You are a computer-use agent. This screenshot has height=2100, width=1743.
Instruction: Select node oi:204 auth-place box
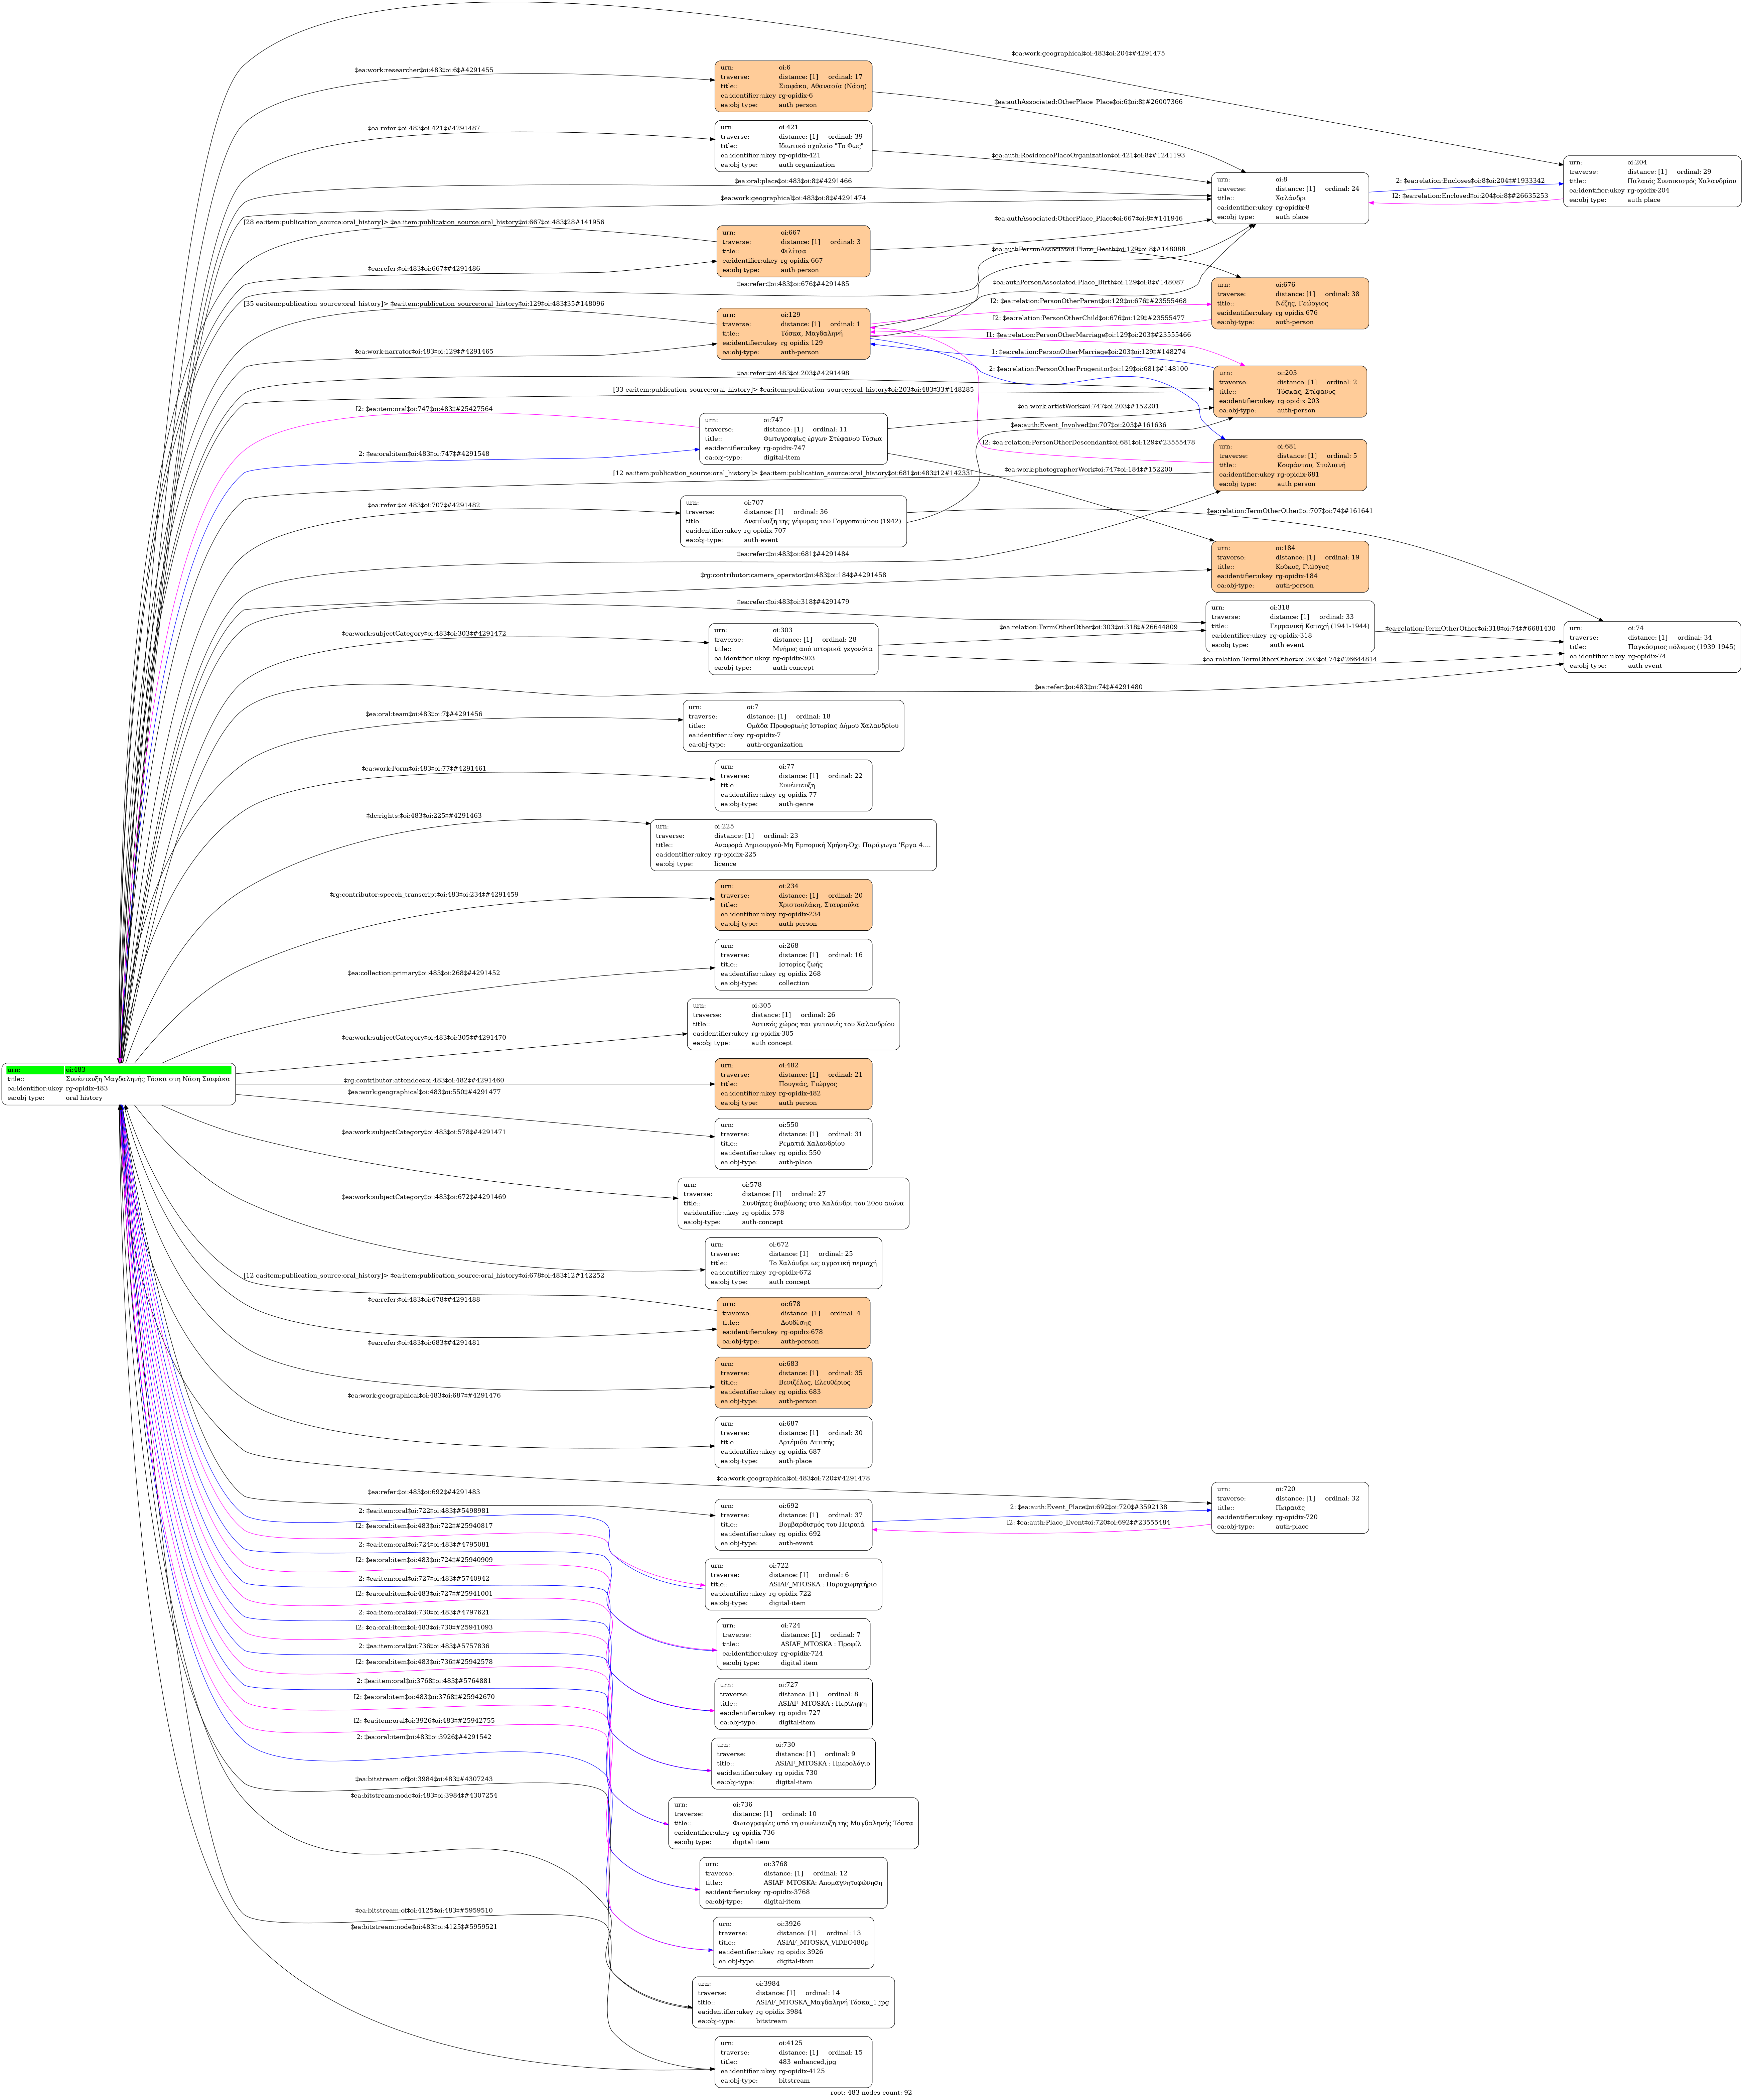(x=1652, y=181)
